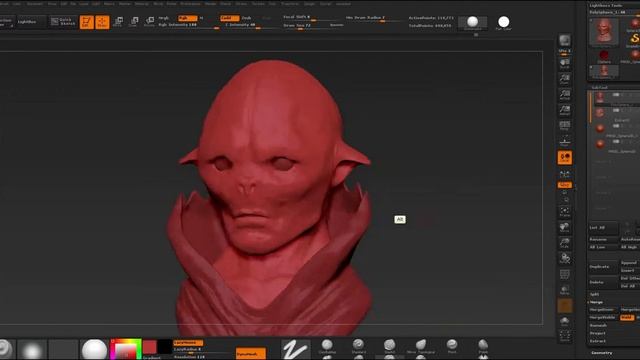Click the Frame icon in right shelf
Screen dimensions: 640x360
tap(564, 212)
